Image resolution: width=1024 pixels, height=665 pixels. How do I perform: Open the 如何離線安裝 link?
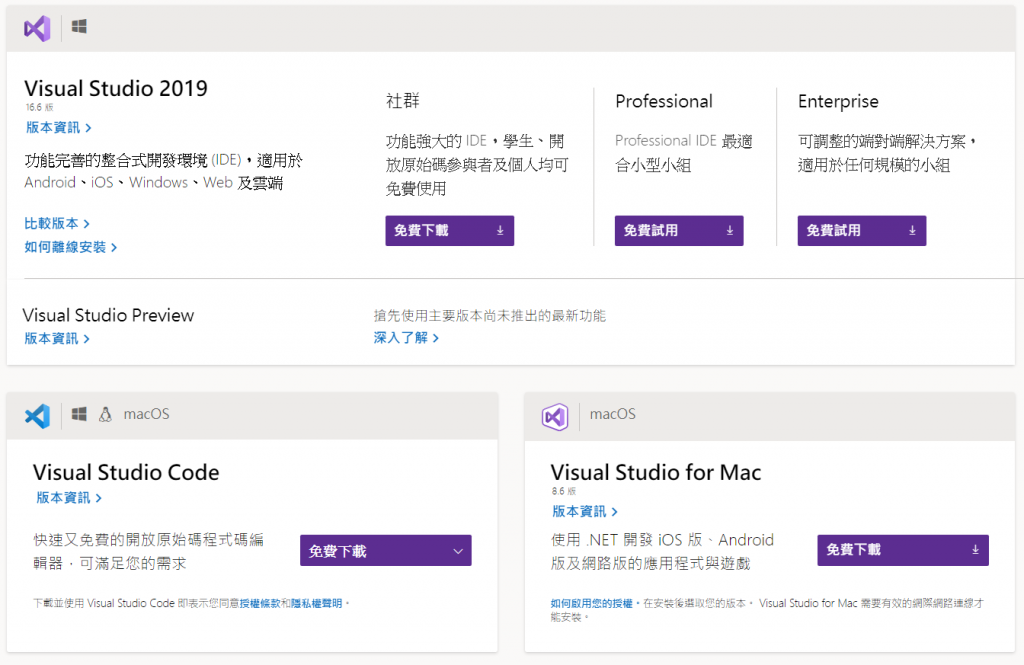tap(71, 247)
